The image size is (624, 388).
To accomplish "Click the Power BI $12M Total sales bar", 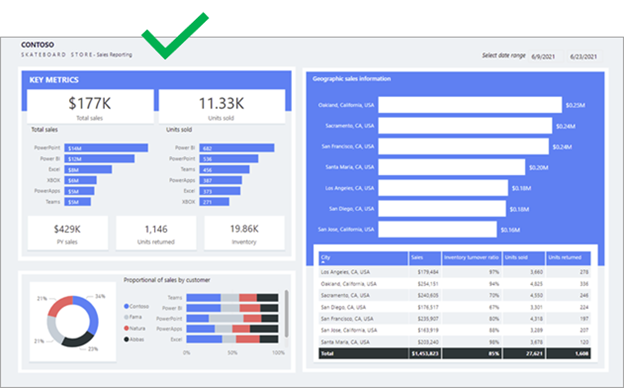I will pyautogui.click(x=99, y=159).
